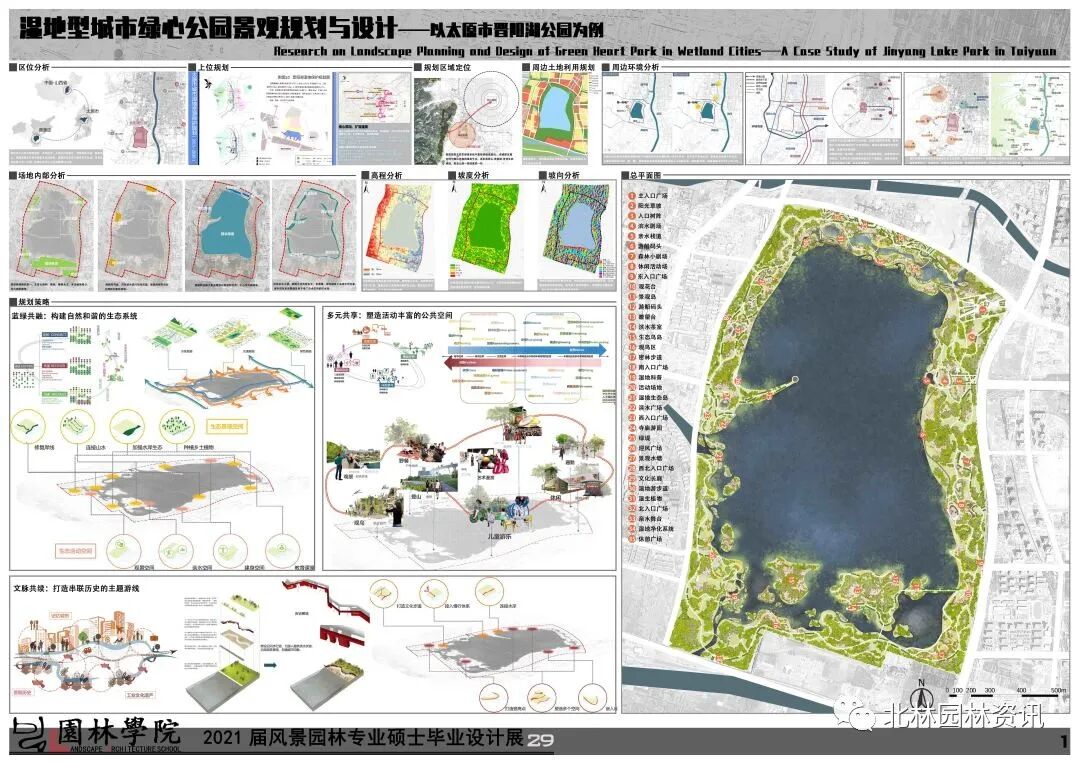
Task: Click the 健身空间 circular icon
Action: coord(231,550)
